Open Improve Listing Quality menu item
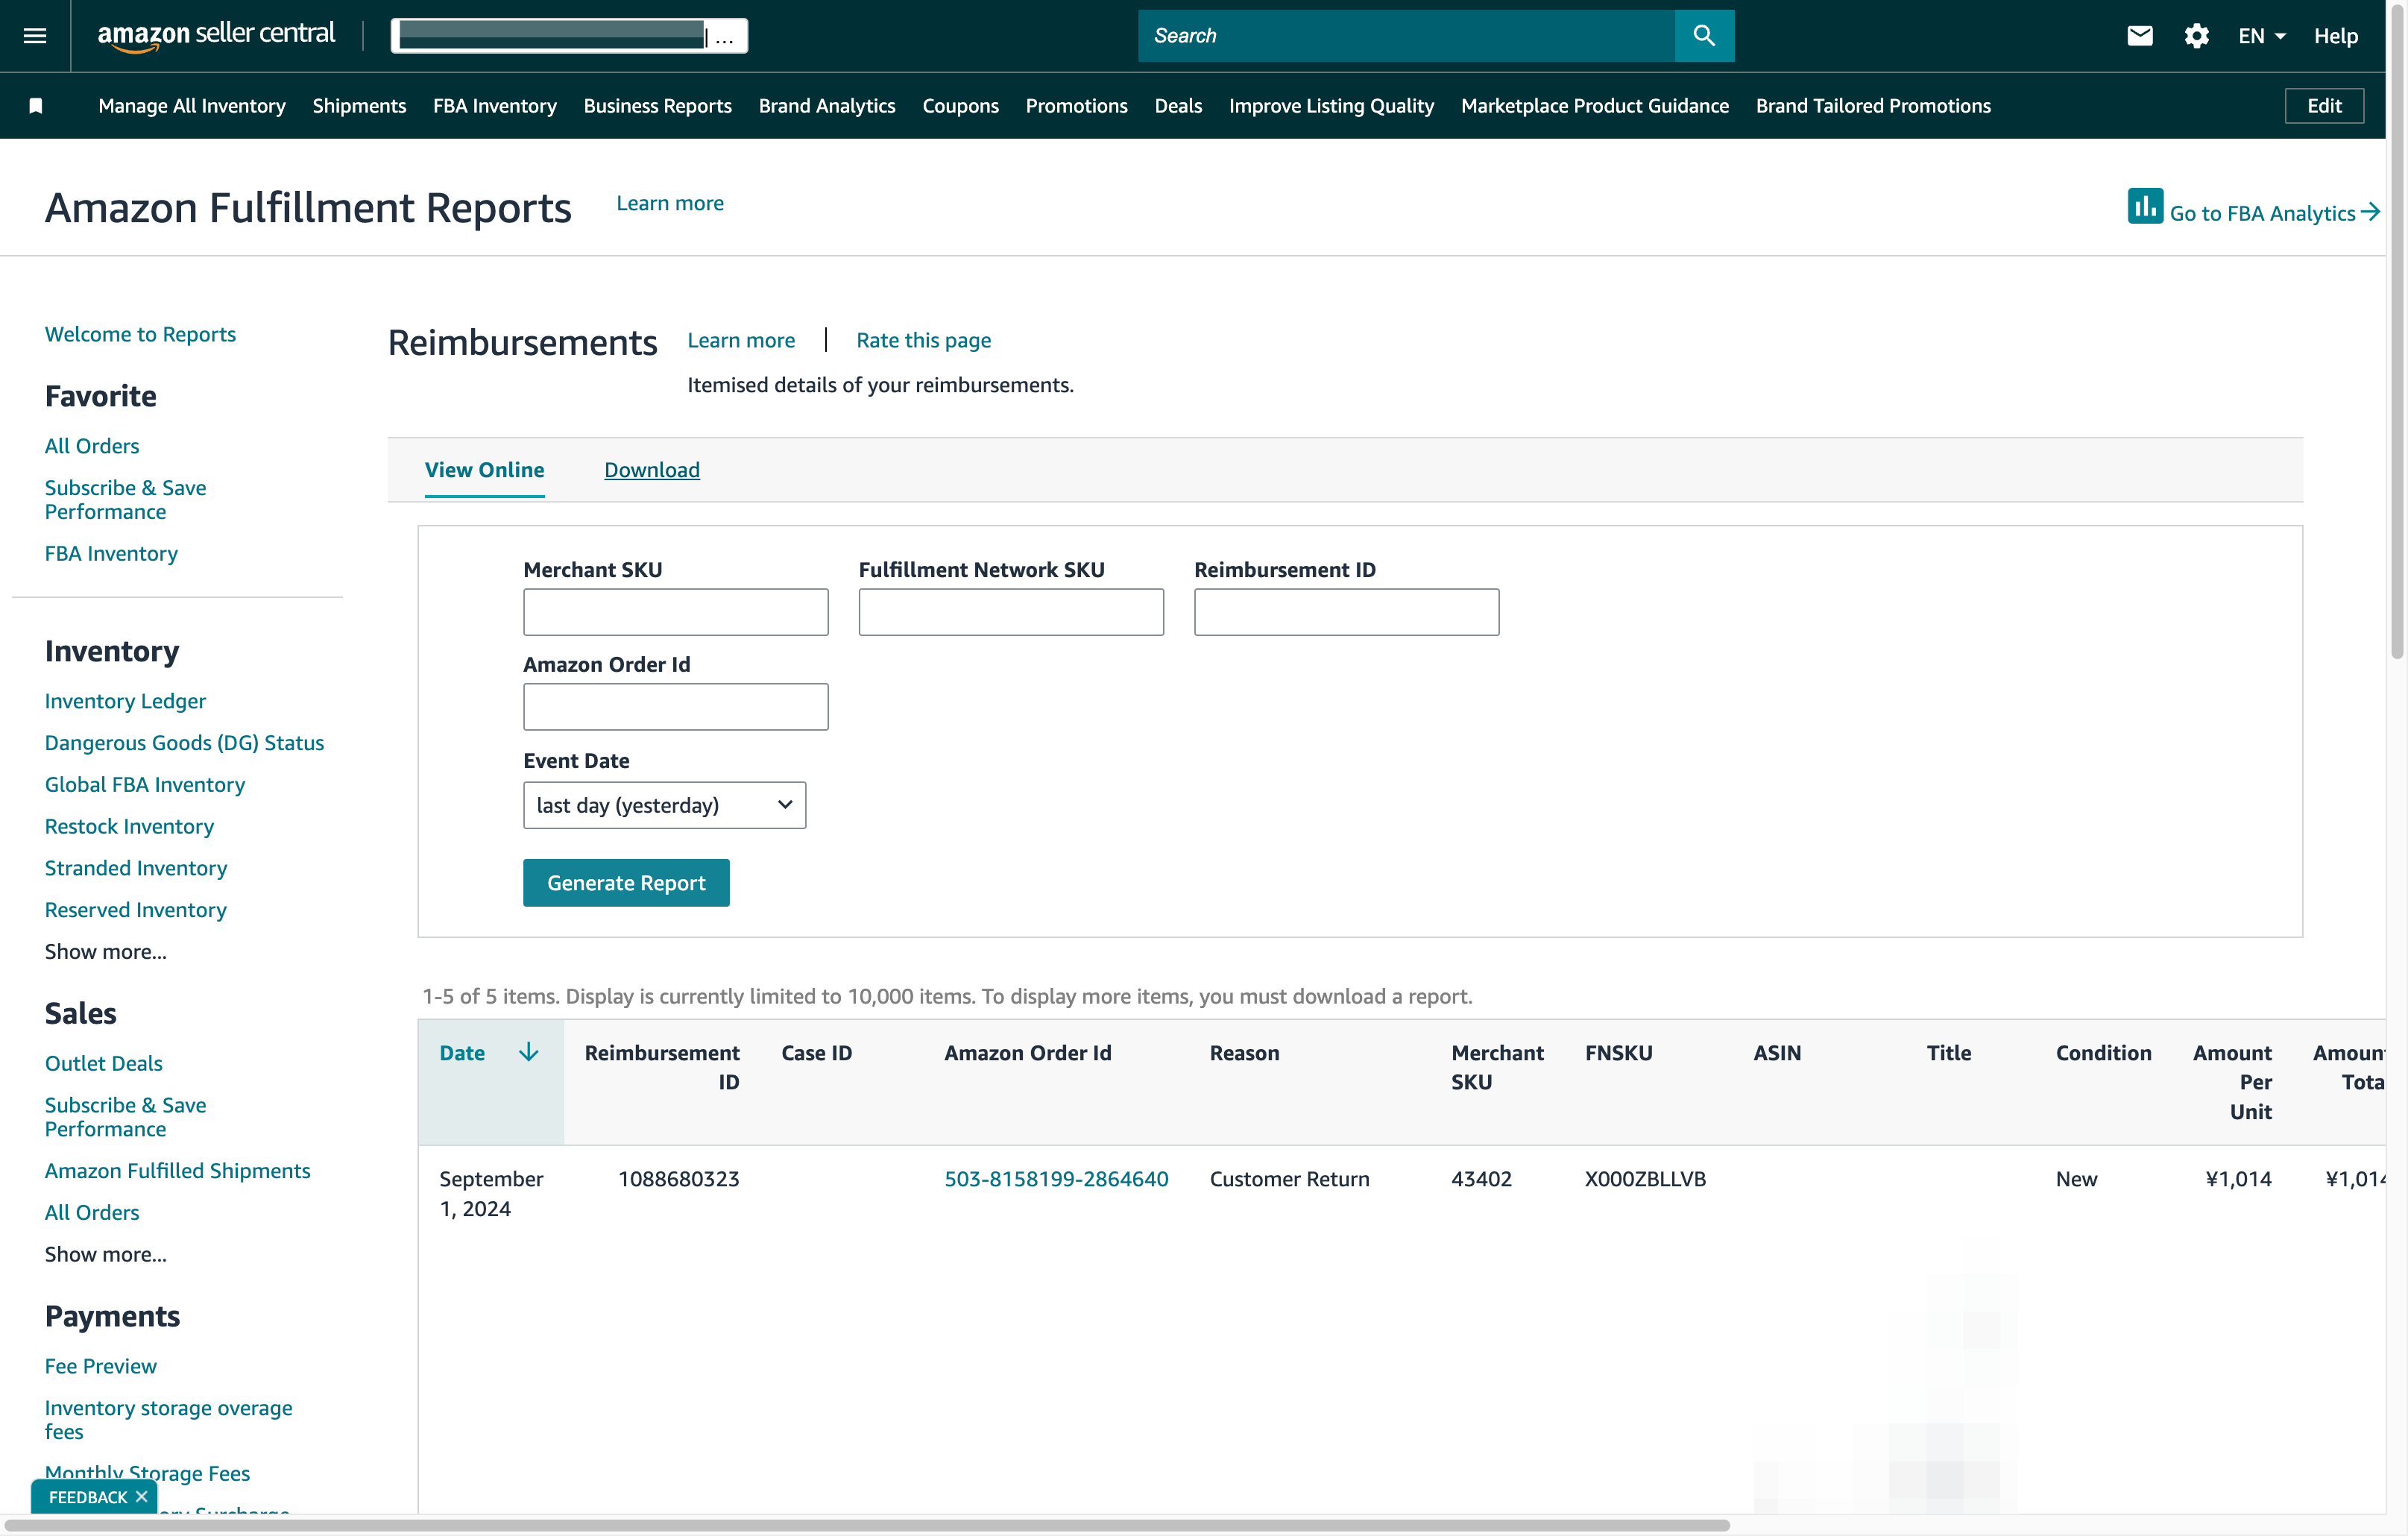This screenshot has height=1536, width=2408. tap(1331, 106)
